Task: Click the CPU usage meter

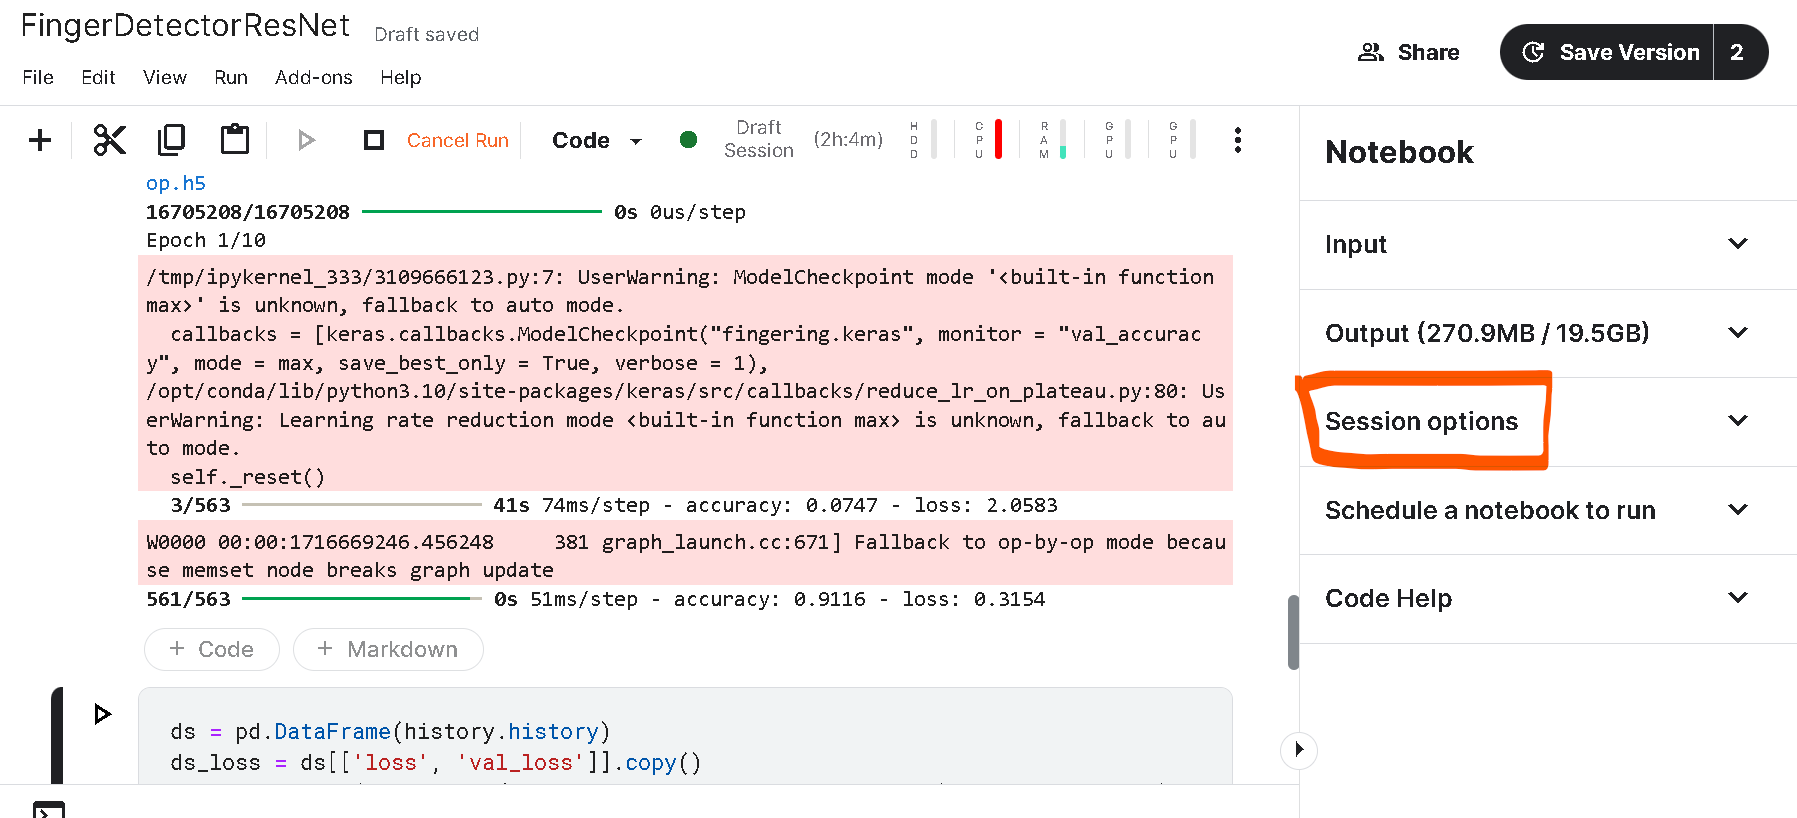Action: point(989,140)
